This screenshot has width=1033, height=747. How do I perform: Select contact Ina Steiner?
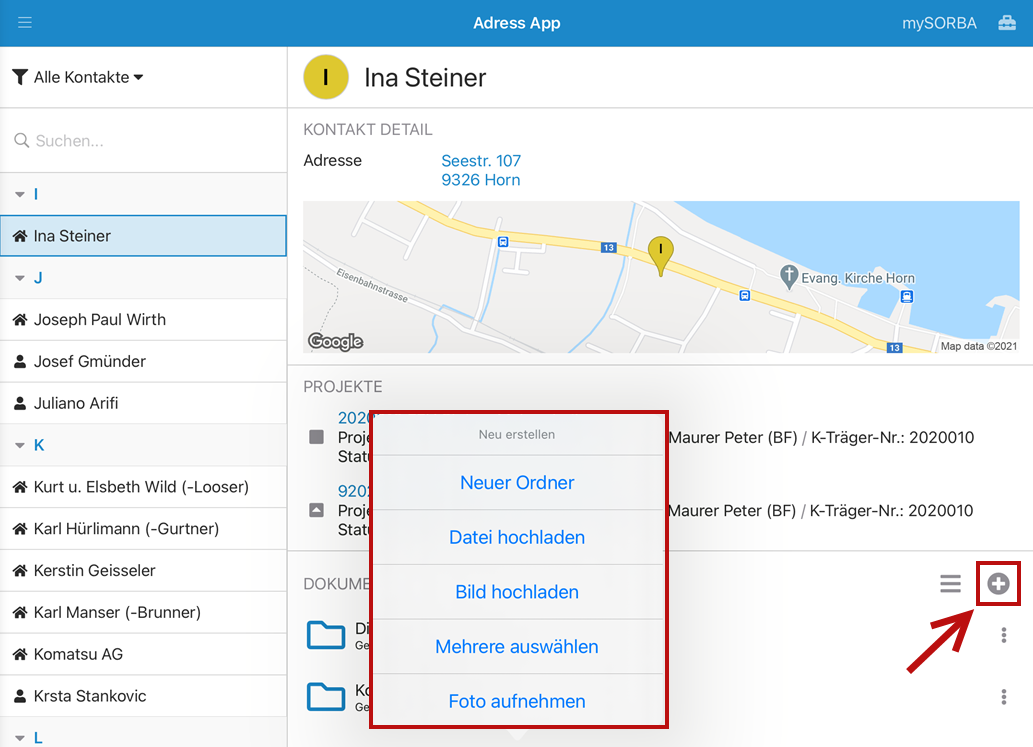click(144, 236)
